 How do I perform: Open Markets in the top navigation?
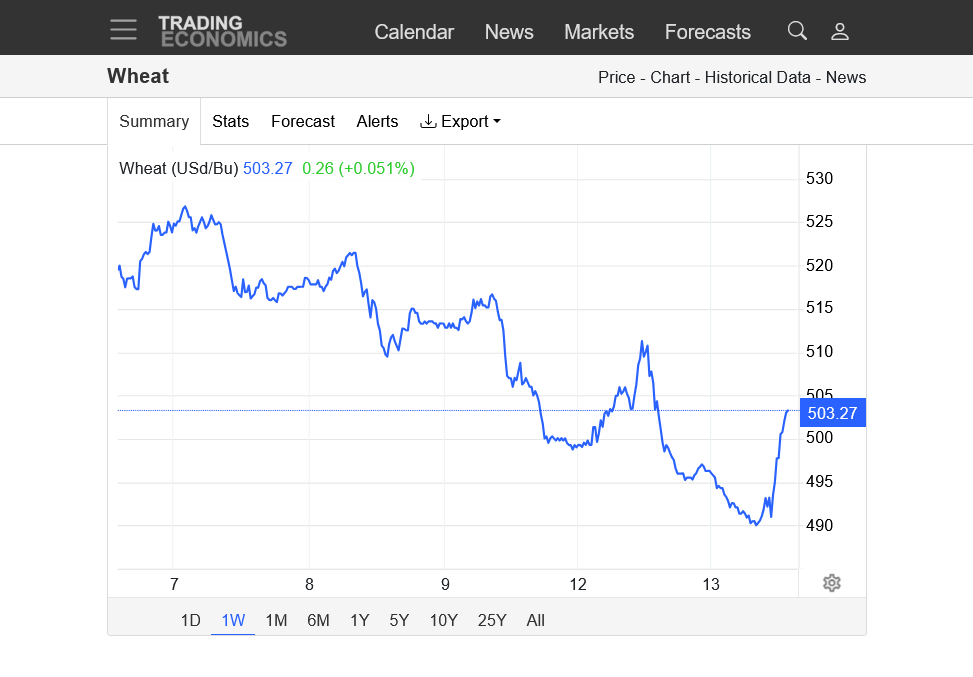(599, 32)
